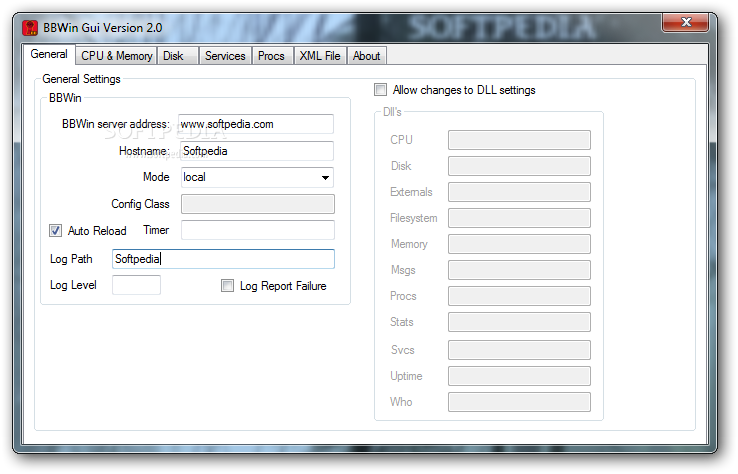Viewport: 738px width, 474px height.
Task: Open the Disk tab
Action: 178,56
